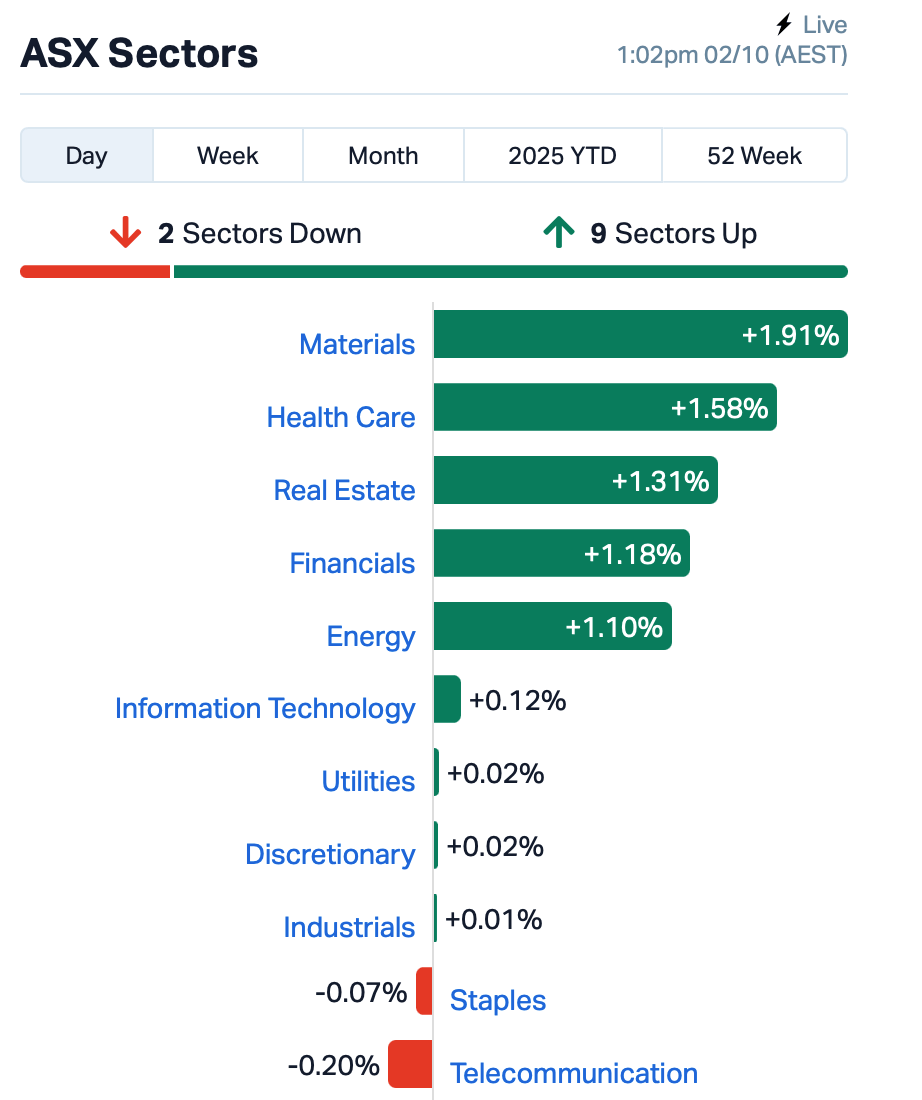Click the red down arrow icon

coord(126,233)
